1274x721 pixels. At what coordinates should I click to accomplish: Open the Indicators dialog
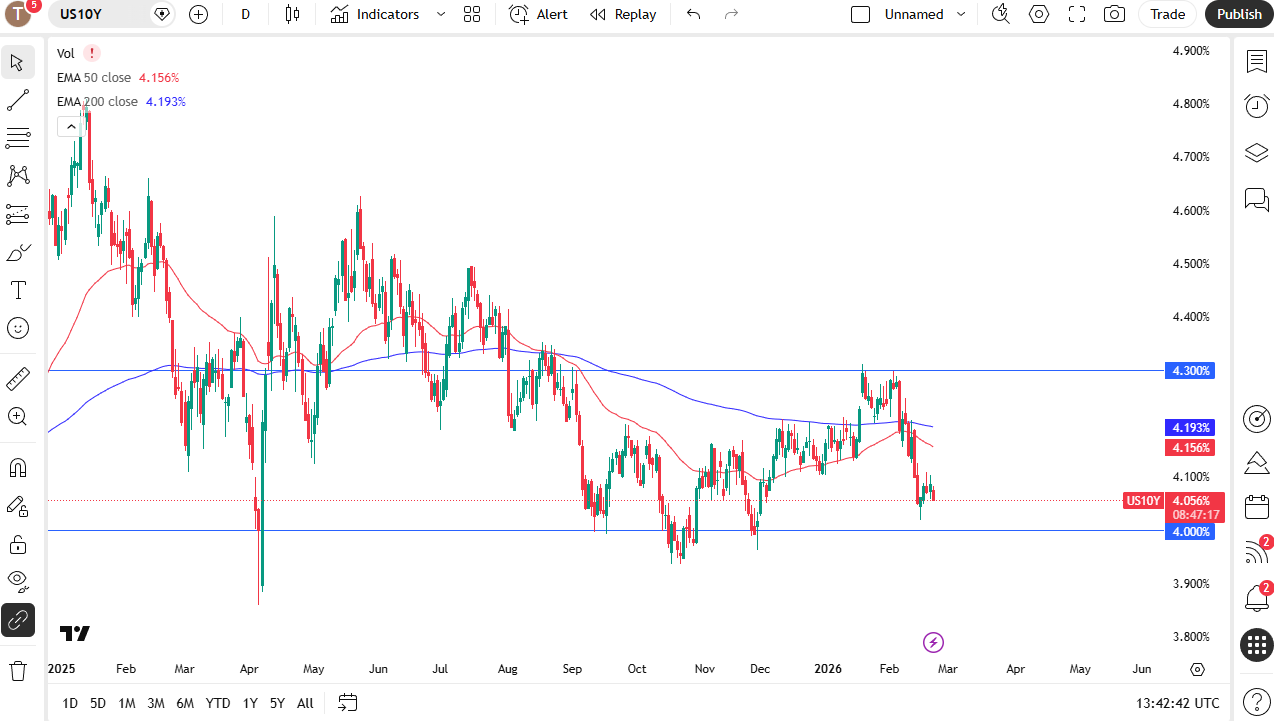coord(376,14)
